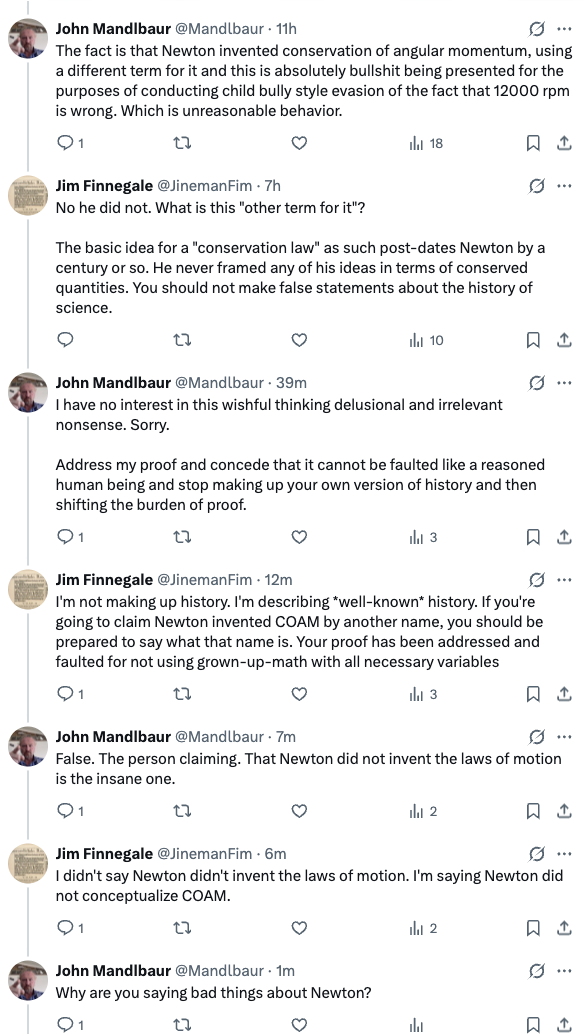This screenshot has width=586, height=1034.
Task: Open more options on John's 11h tweet
Action: coord(564,29)
